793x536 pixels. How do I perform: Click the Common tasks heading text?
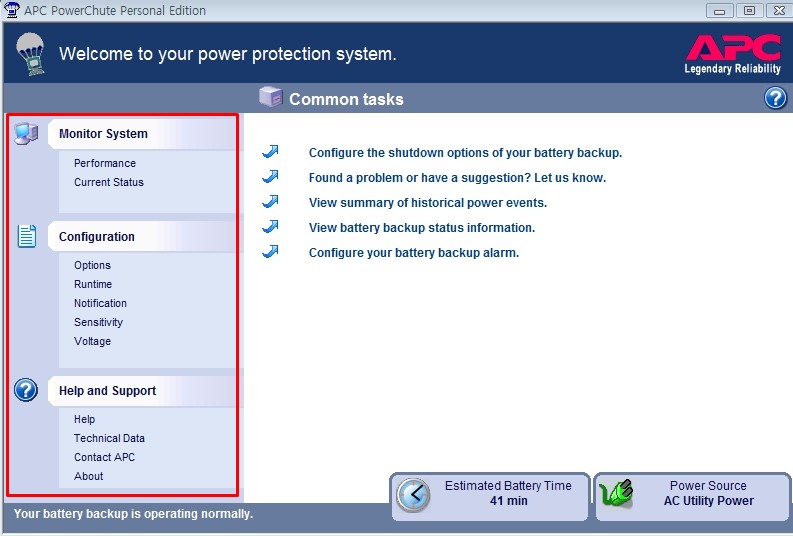point(346,99)
